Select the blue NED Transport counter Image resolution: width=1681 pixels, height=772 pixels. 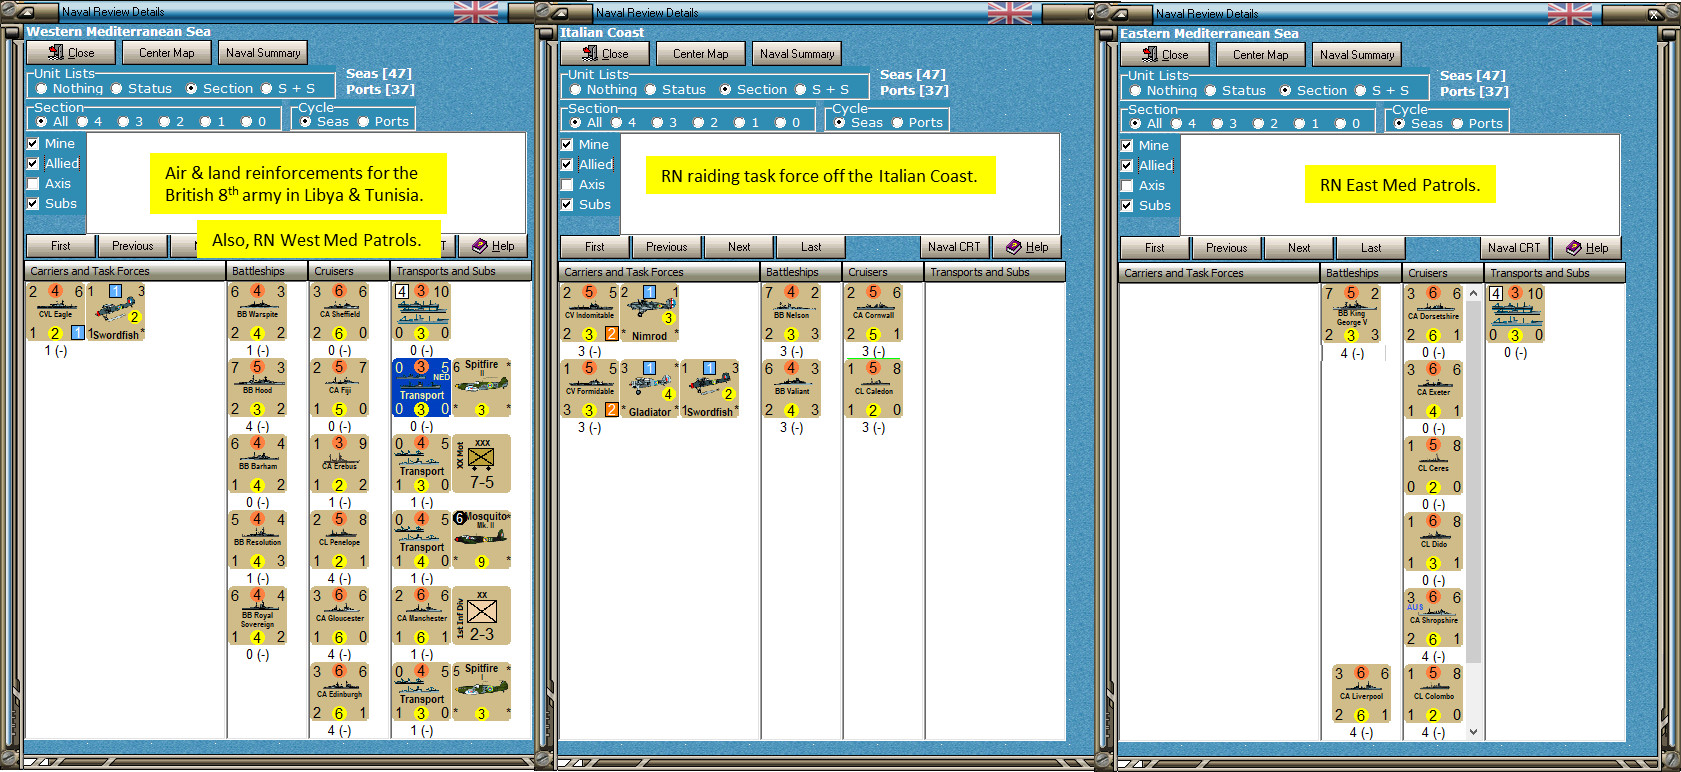coord(422,388)
